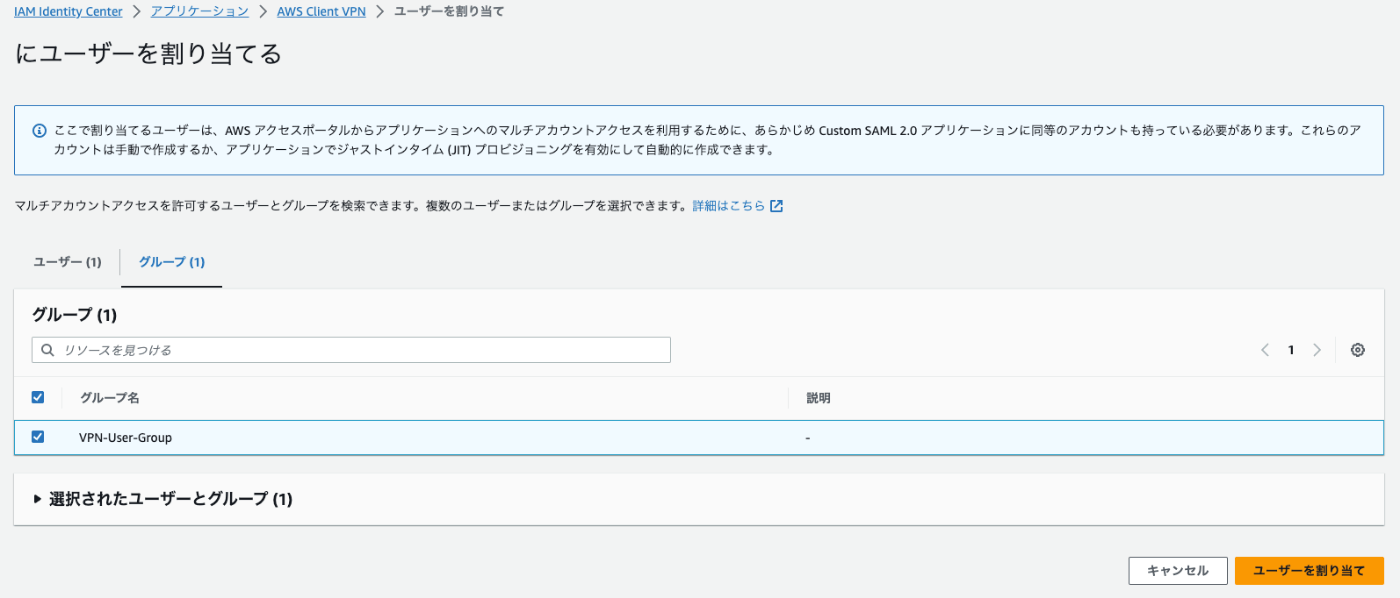Viewport: 1400px width, 598px height.
Task: Toggle the select-all groups header checkbox
Action: (x=38, y=397)
